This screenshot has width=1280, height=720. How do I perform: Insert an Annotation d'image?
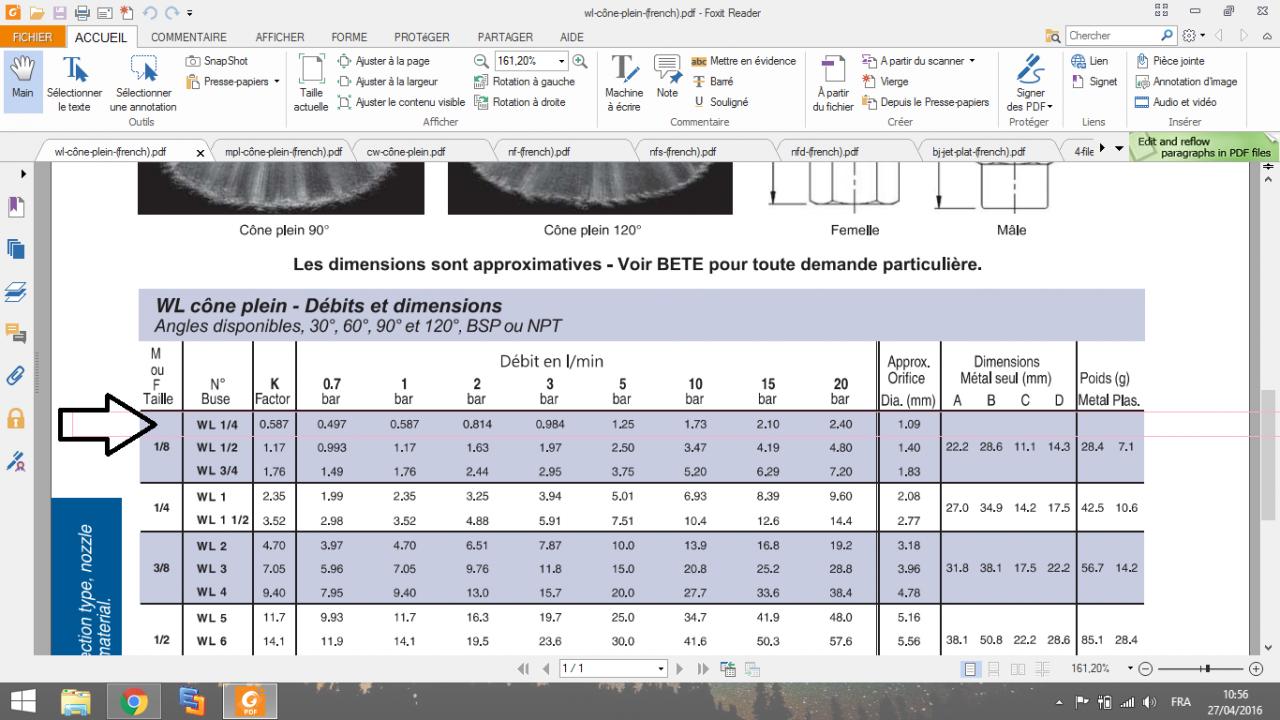1187,82
